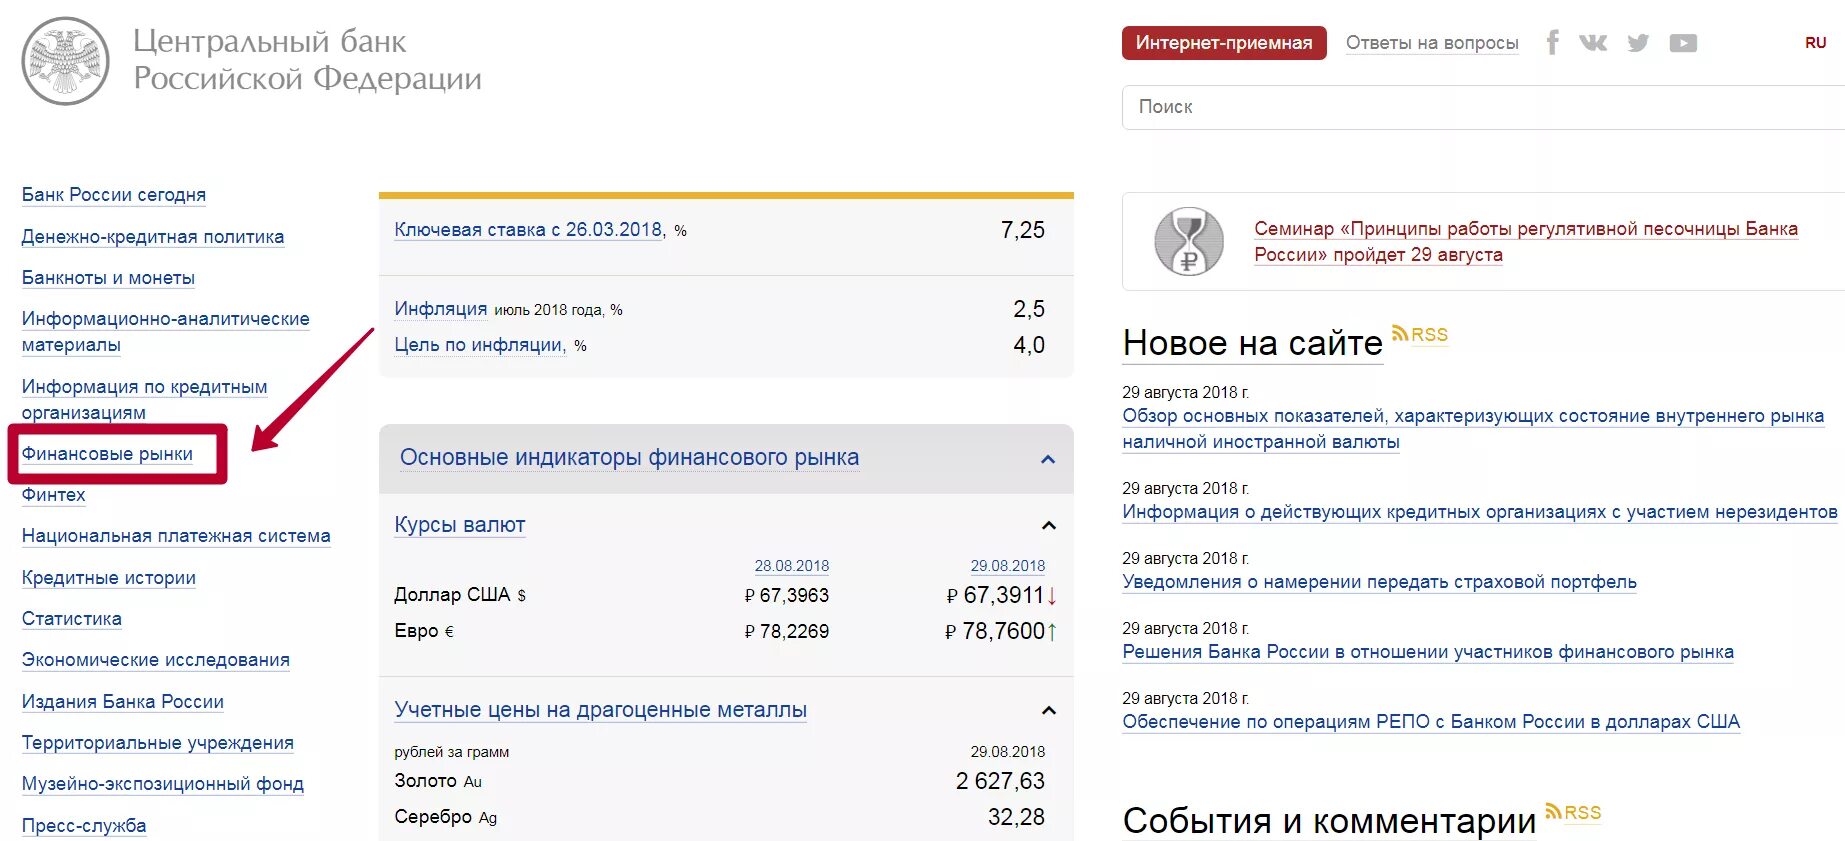
Task: Open the Инфляция link
Action: [441, 309]
